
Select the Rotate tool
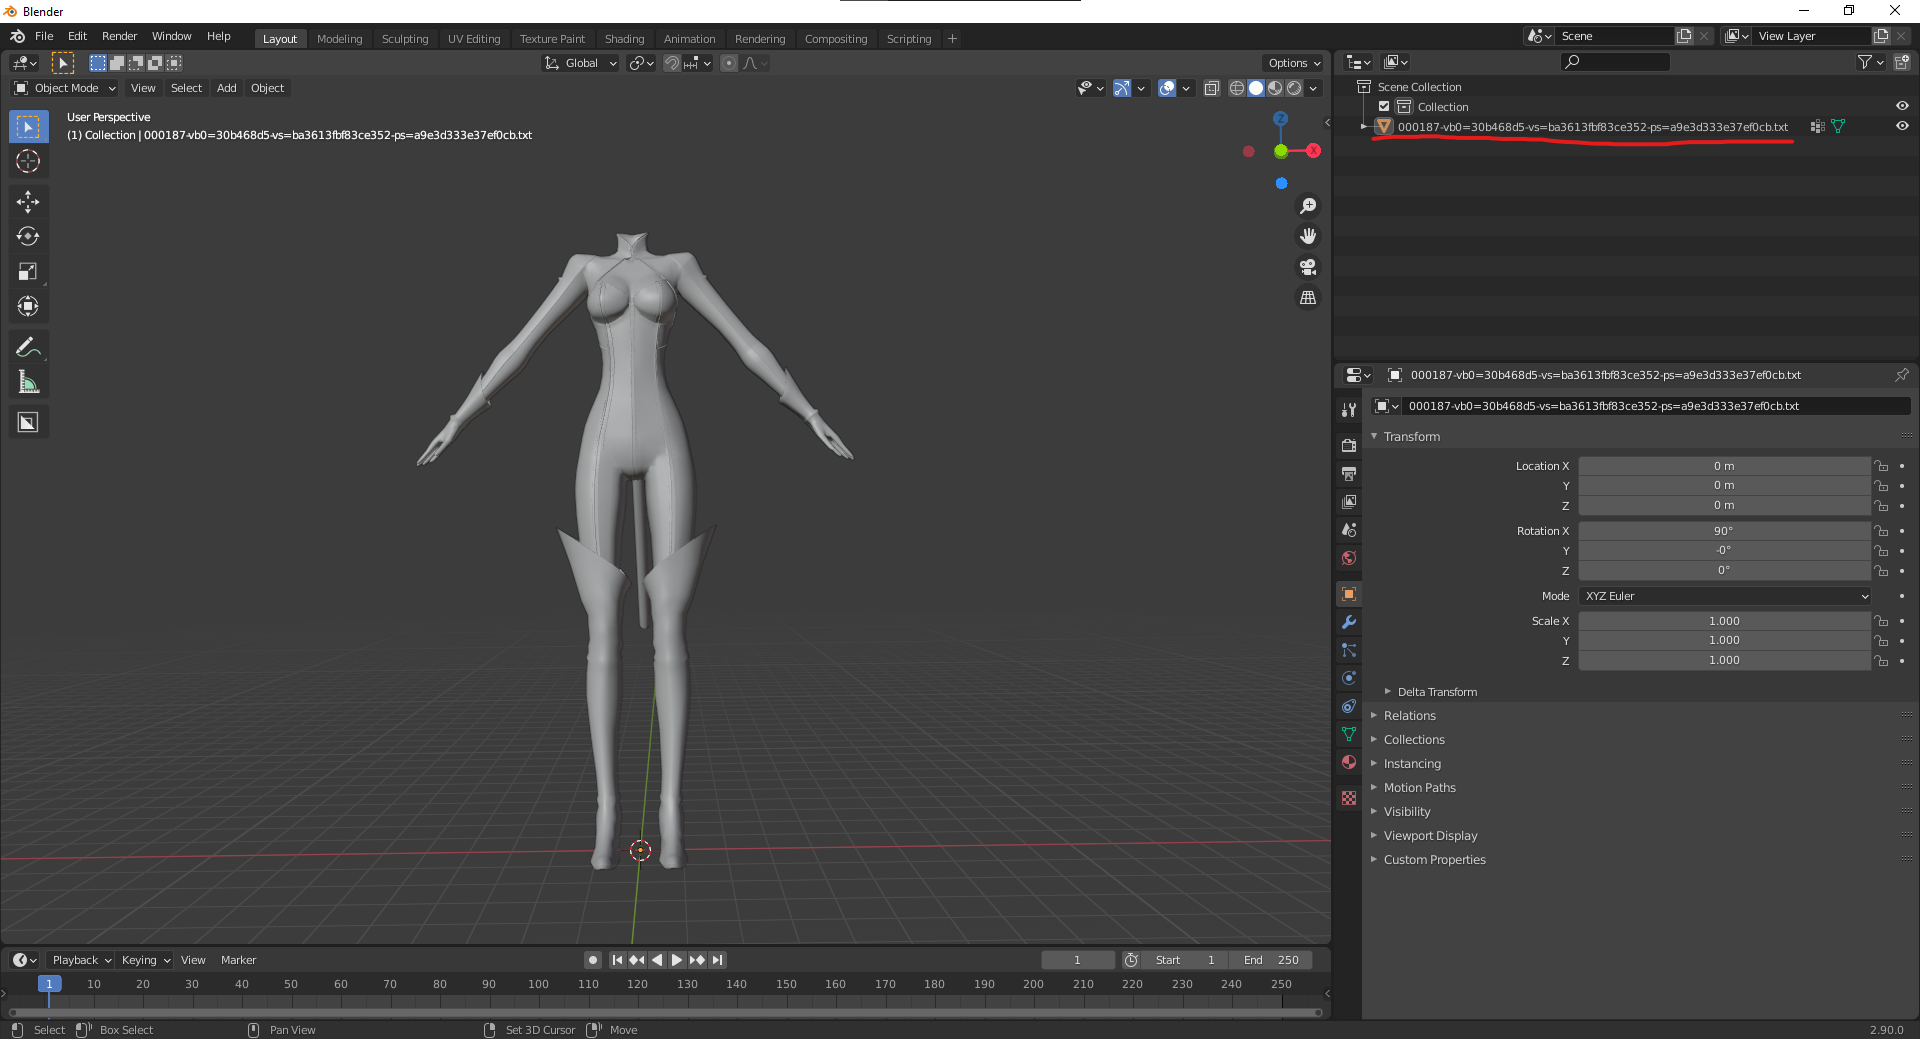(28, 237)
